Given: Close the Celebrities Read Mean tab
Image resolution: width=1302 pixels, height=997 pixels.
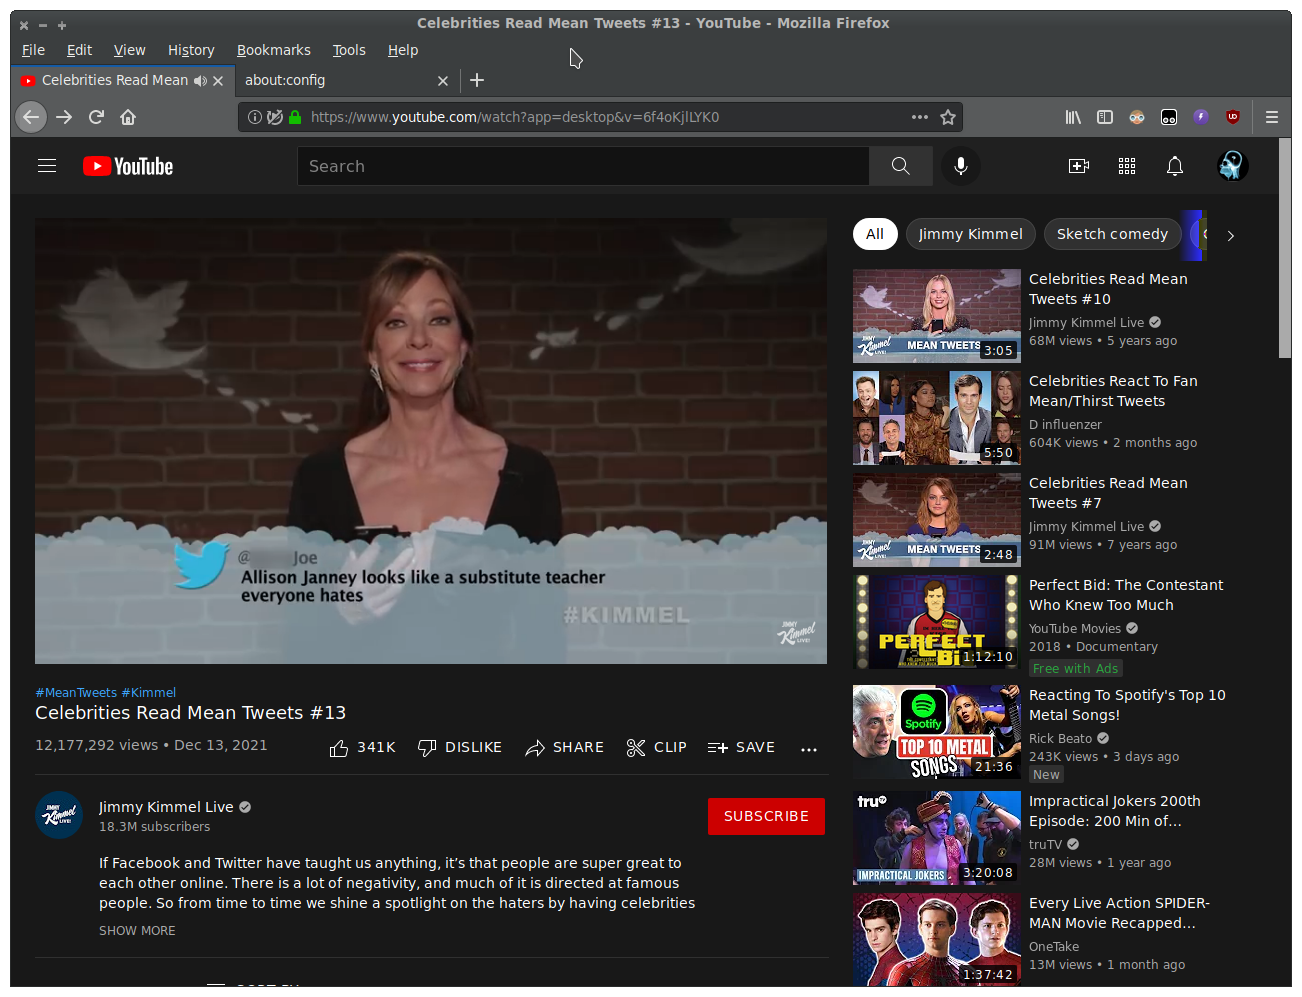Looking at the screenshot, I should (x=218, y=80).
